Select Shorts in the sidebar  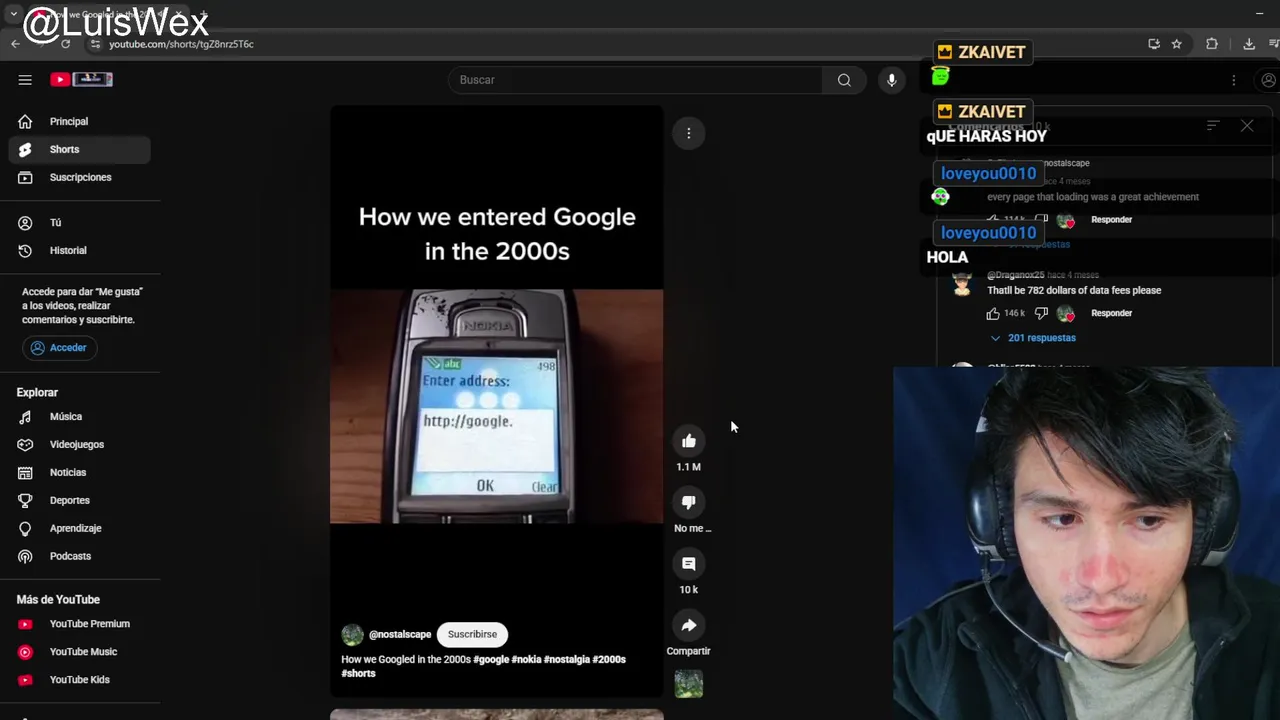tap(80, 149)
